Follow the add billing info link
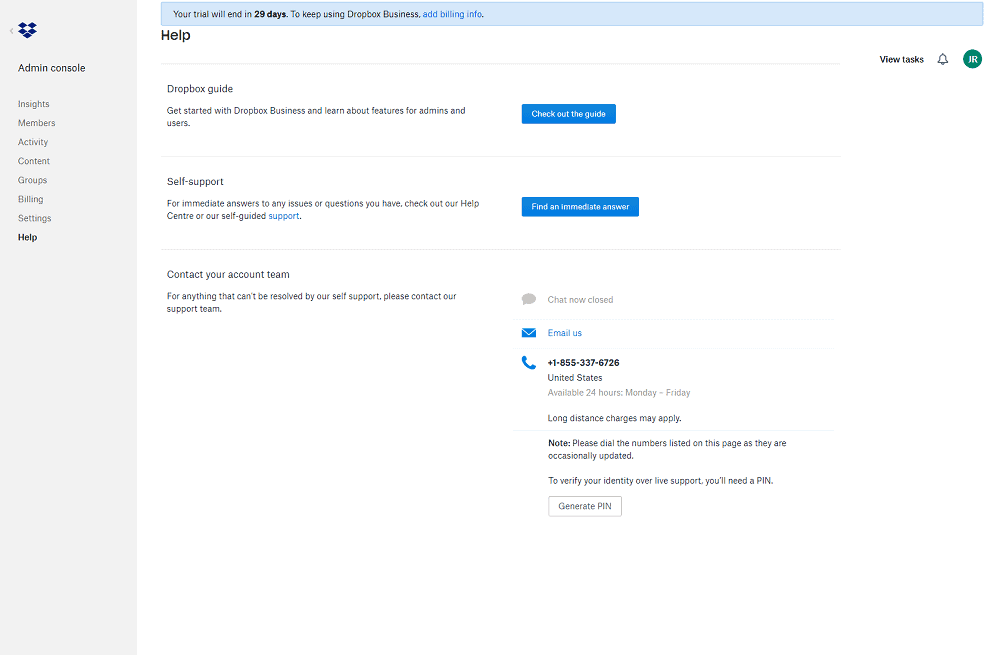Image resolution: width=1000 pixels, height=655 pixels. [452, 14]
